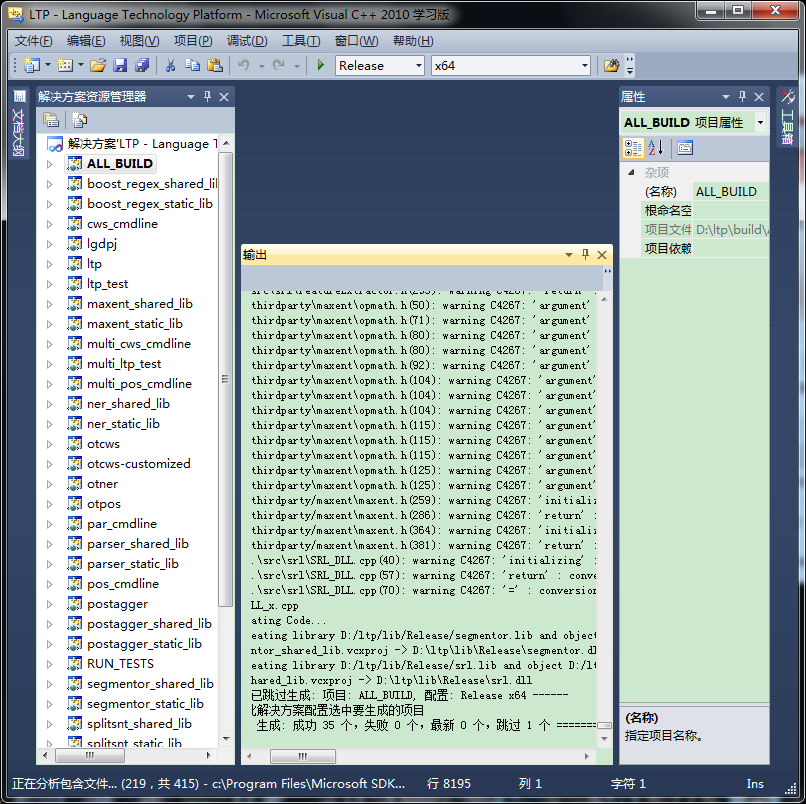Click the 项目文件 property row
The height and width of the screenshot is (804, 806).
tap(703, 230)
